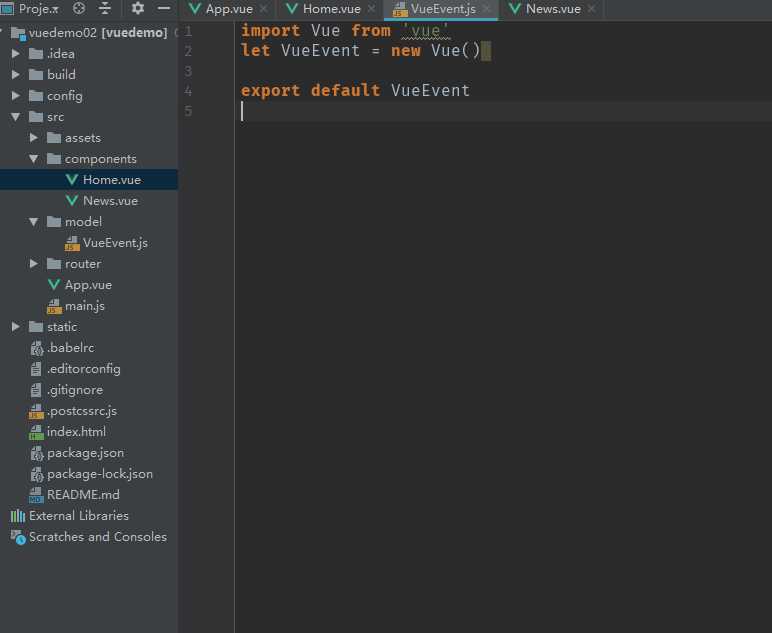Click the locate/scroll-from-source target icon
The width and height of the screenshot is (772, 633).
click(79, 8)
